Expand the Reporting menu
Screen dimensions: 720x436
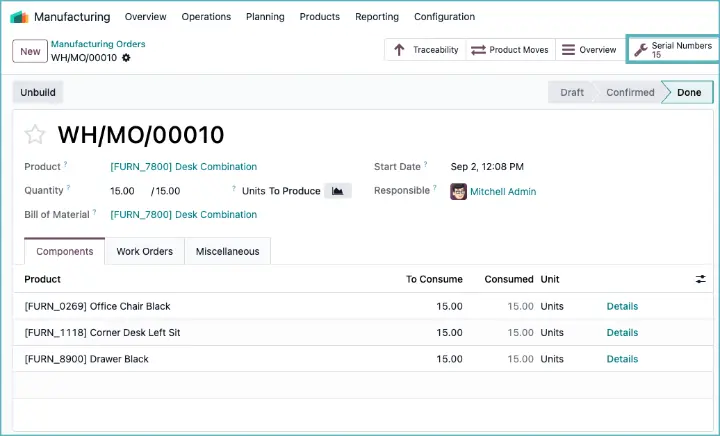pos(376,17)
